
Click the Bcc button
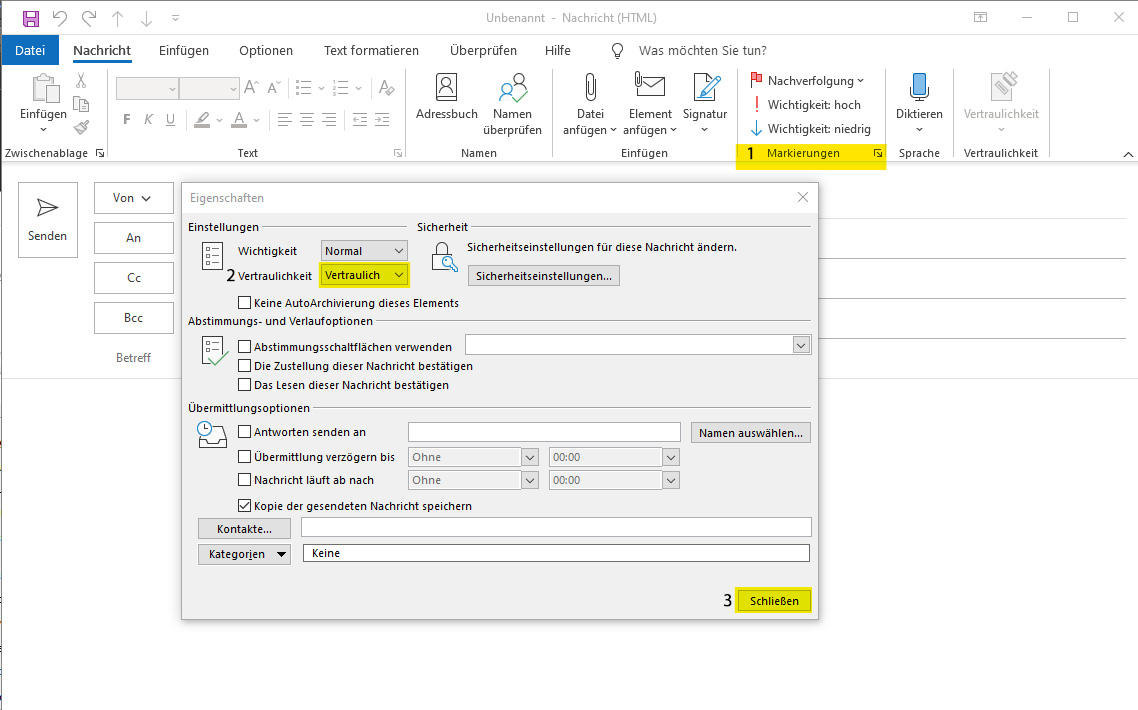[134, 317]
